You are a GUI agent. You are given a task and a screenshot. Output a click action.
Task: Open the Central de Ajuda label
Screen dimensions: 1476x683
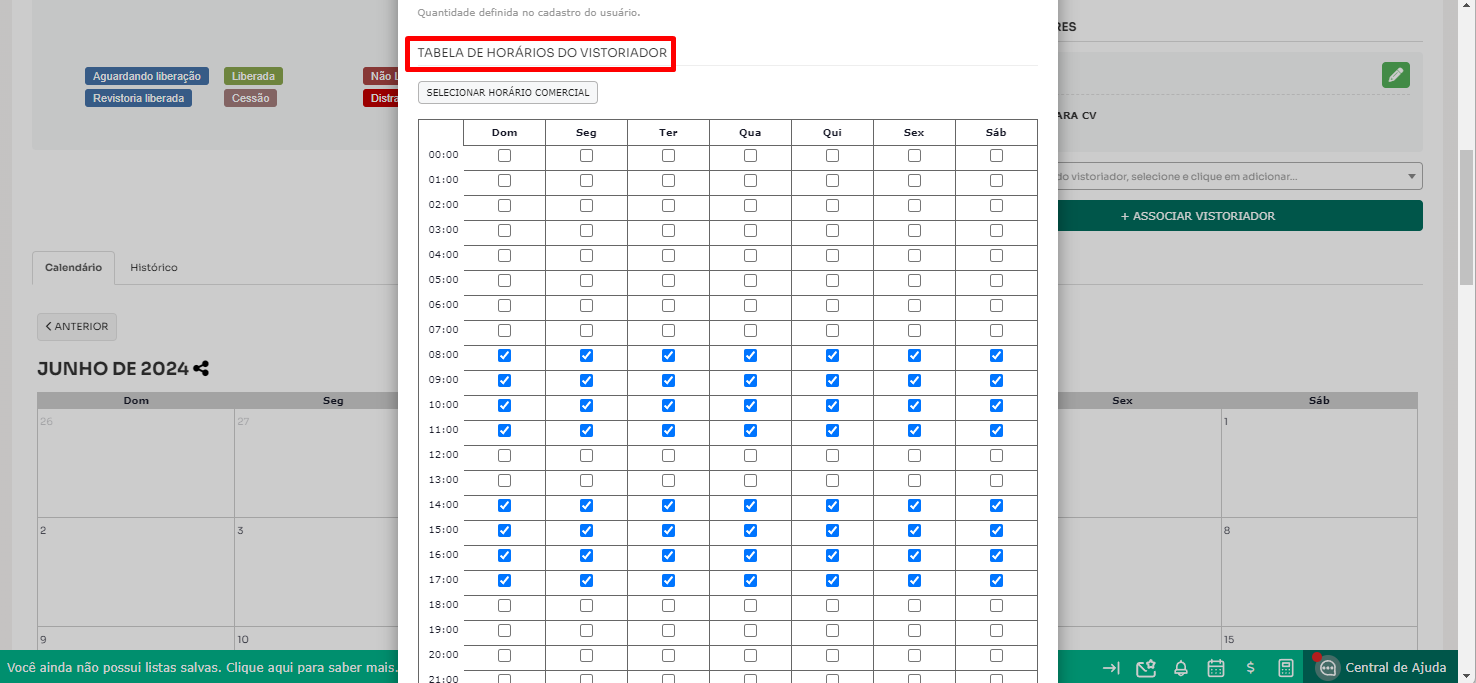pyautogui.click(x=1395, y=668)
